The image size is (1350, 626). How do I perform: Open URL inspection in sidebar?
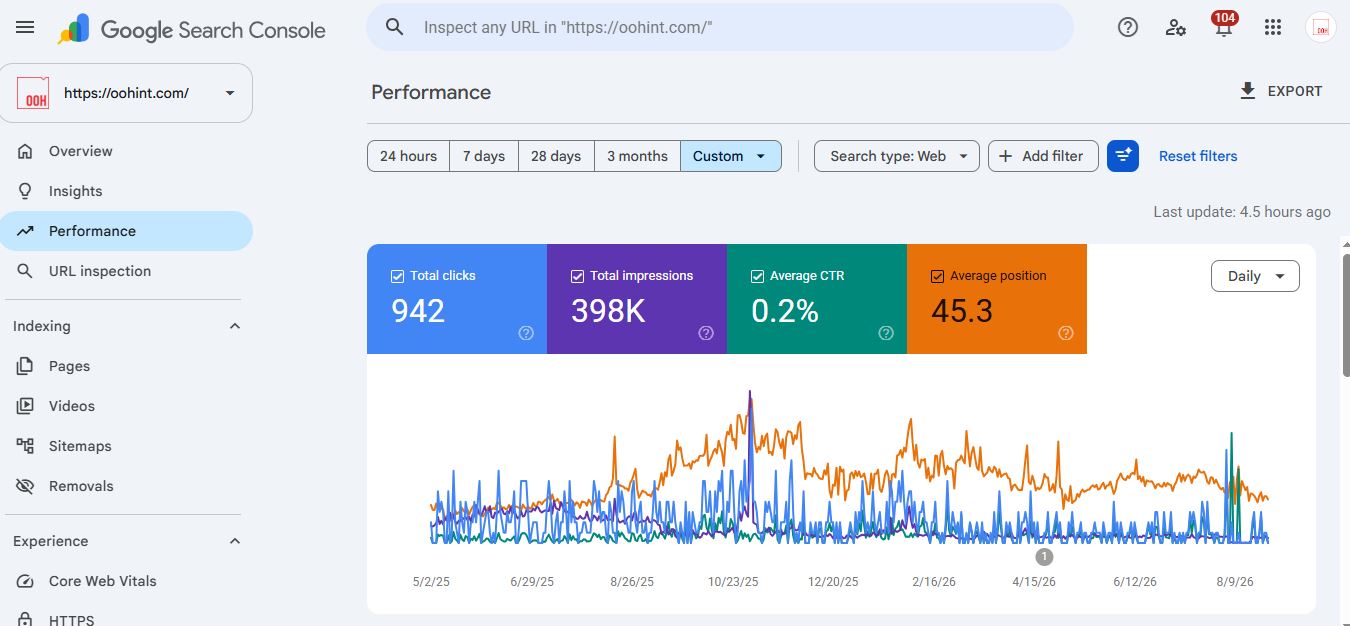pyautogui.click(x=126, y=271)
